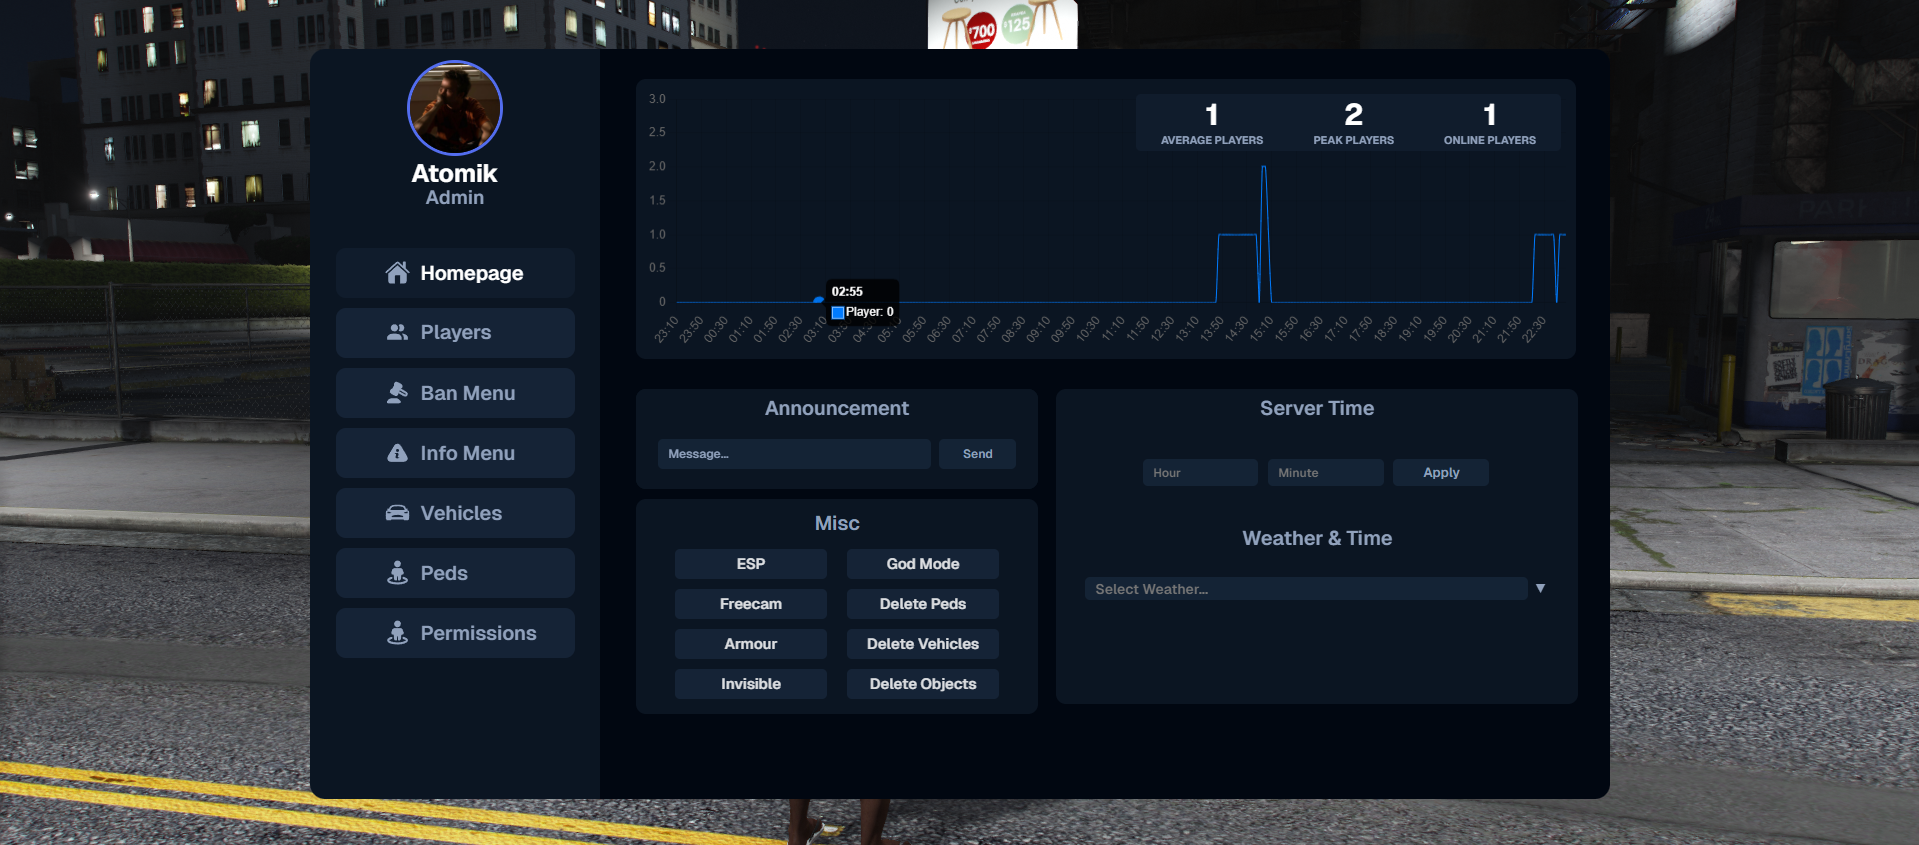
Task: Click the Delete Objects button
Action: pos(923,684)
